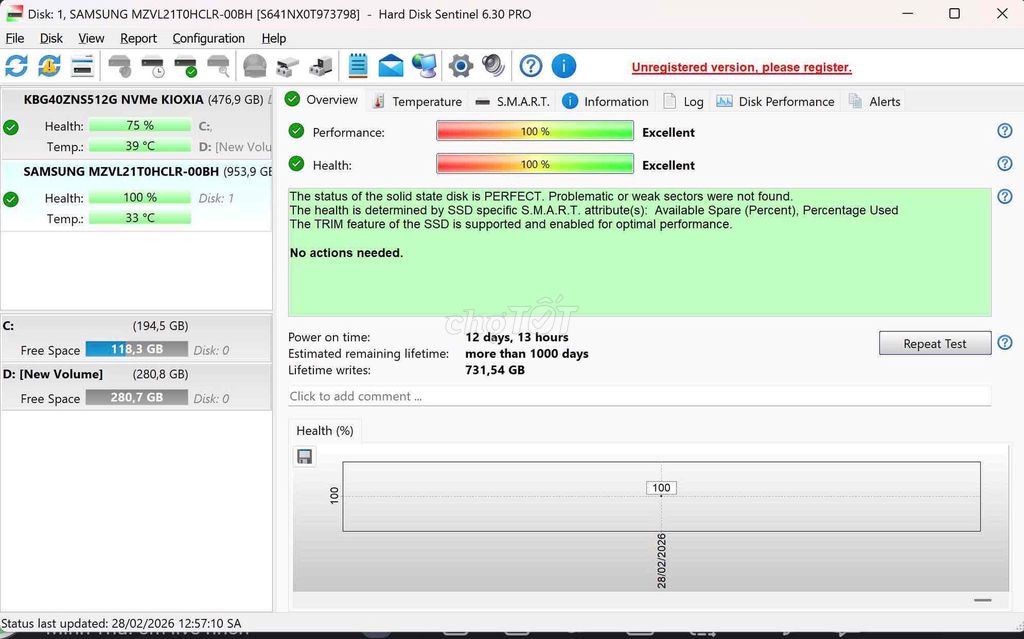Viewport: 1024px width, 639px height.
Task: Click the help icon beside Performance row
Action: point(1005,131)
